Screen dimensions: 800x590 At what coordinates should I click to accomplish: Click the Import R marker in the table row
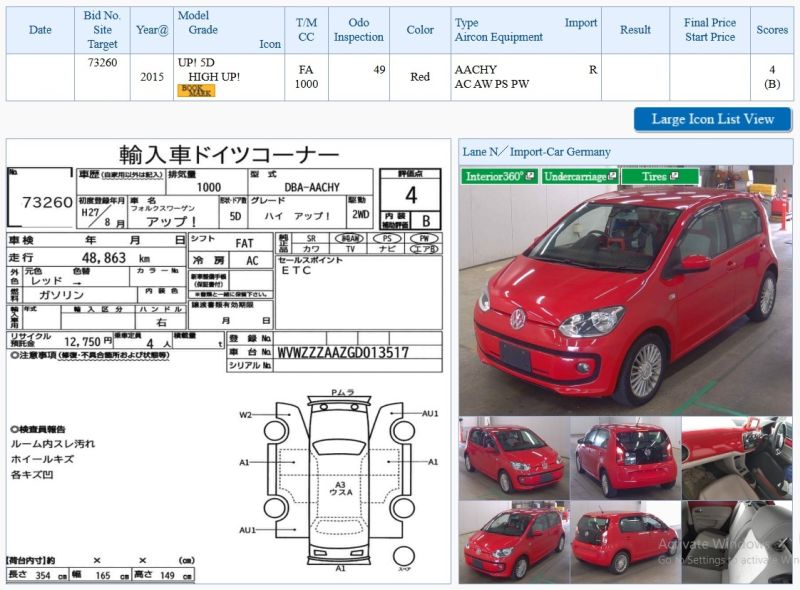(593, 70)
